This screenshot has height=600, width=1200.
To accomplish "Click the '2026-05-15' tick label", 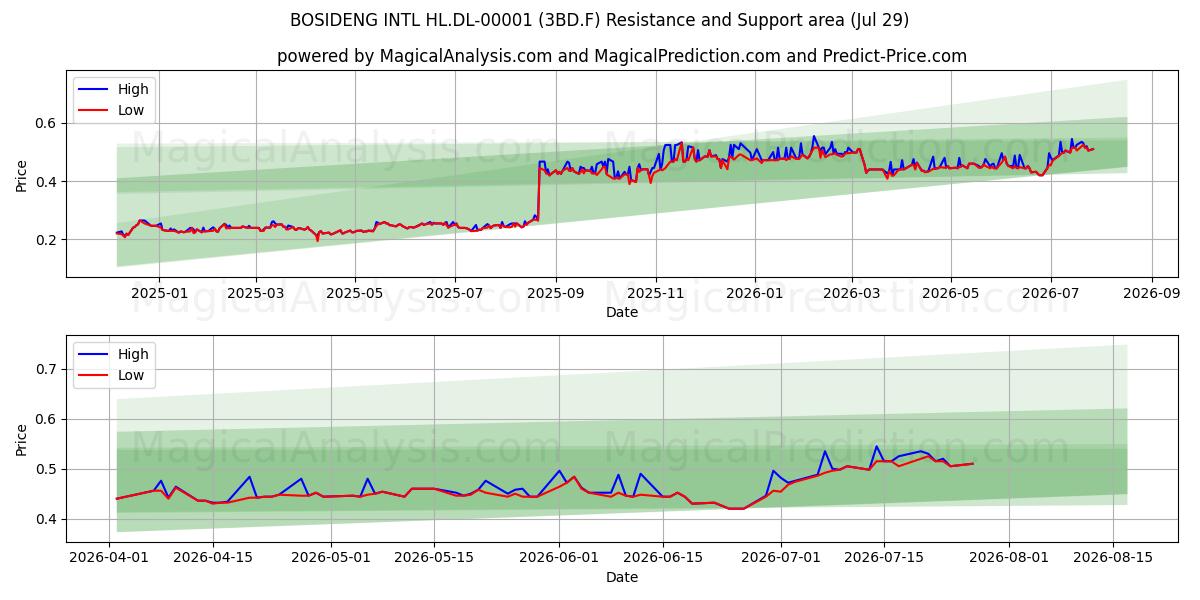I will [434, 558].
